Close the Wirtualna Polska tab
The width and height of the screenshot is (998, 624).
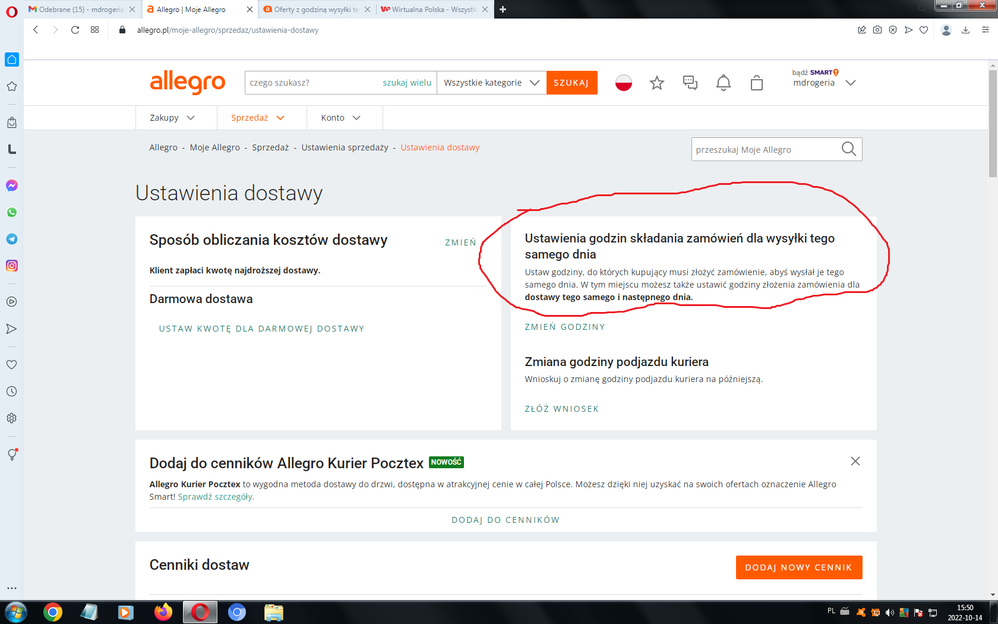(x=485, y=10)
